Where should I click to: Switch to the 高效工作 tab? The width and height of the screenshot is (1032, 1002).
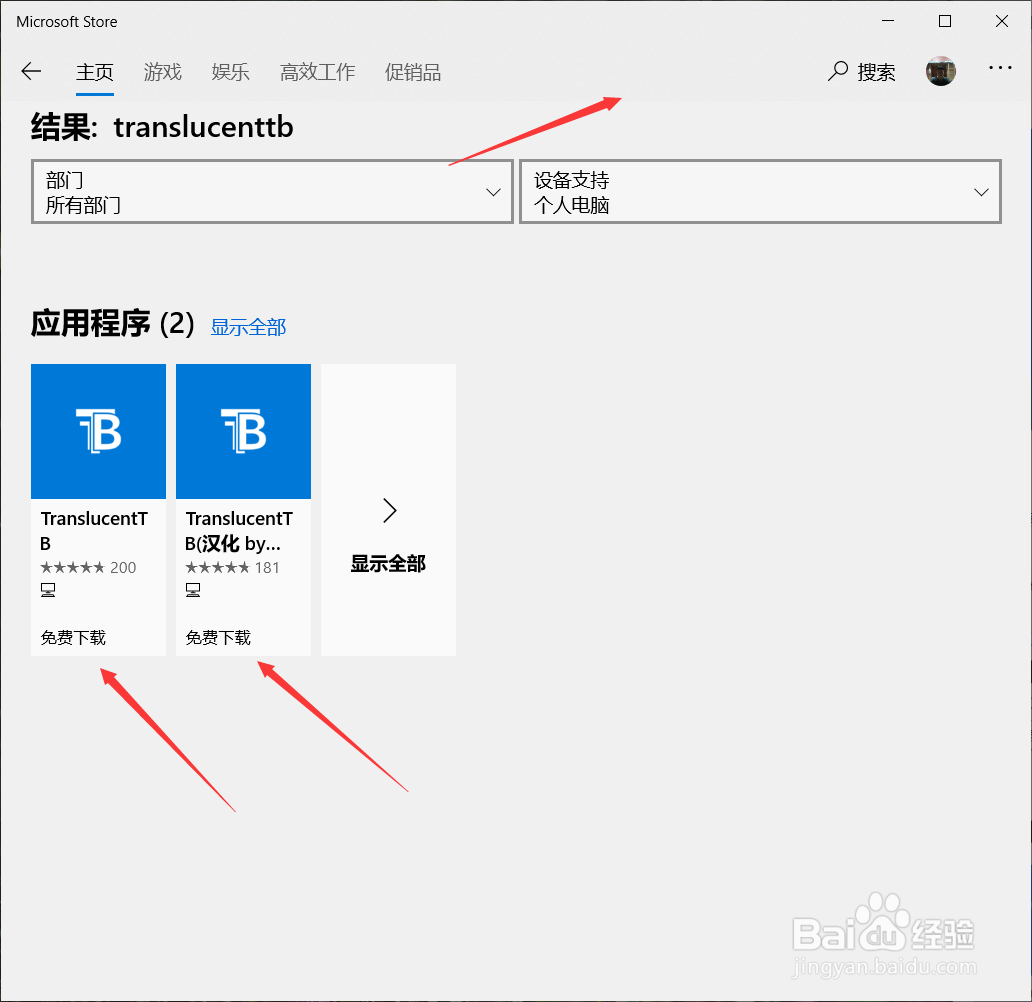click(317, 72)
